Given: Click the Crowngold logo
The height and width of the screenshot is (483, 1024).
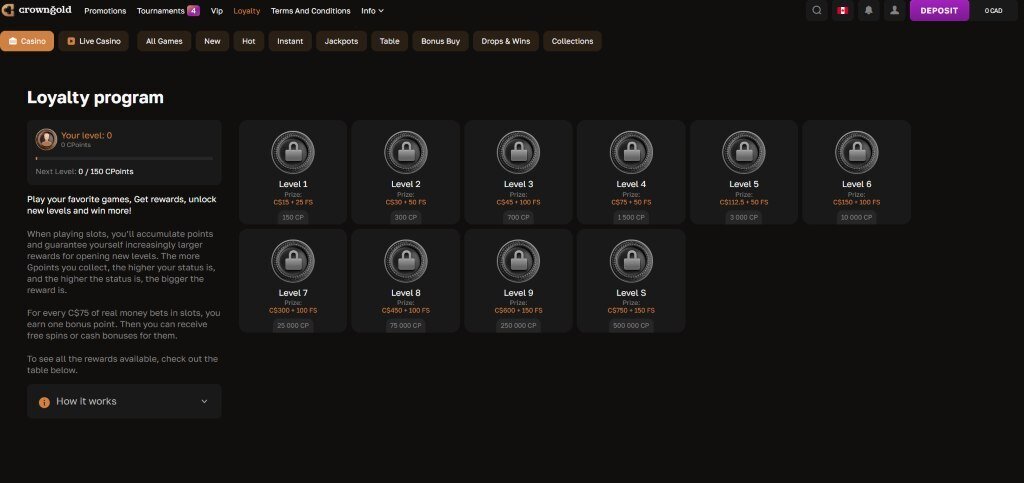Looking at the screenshot, I should [x=38, y=11].
